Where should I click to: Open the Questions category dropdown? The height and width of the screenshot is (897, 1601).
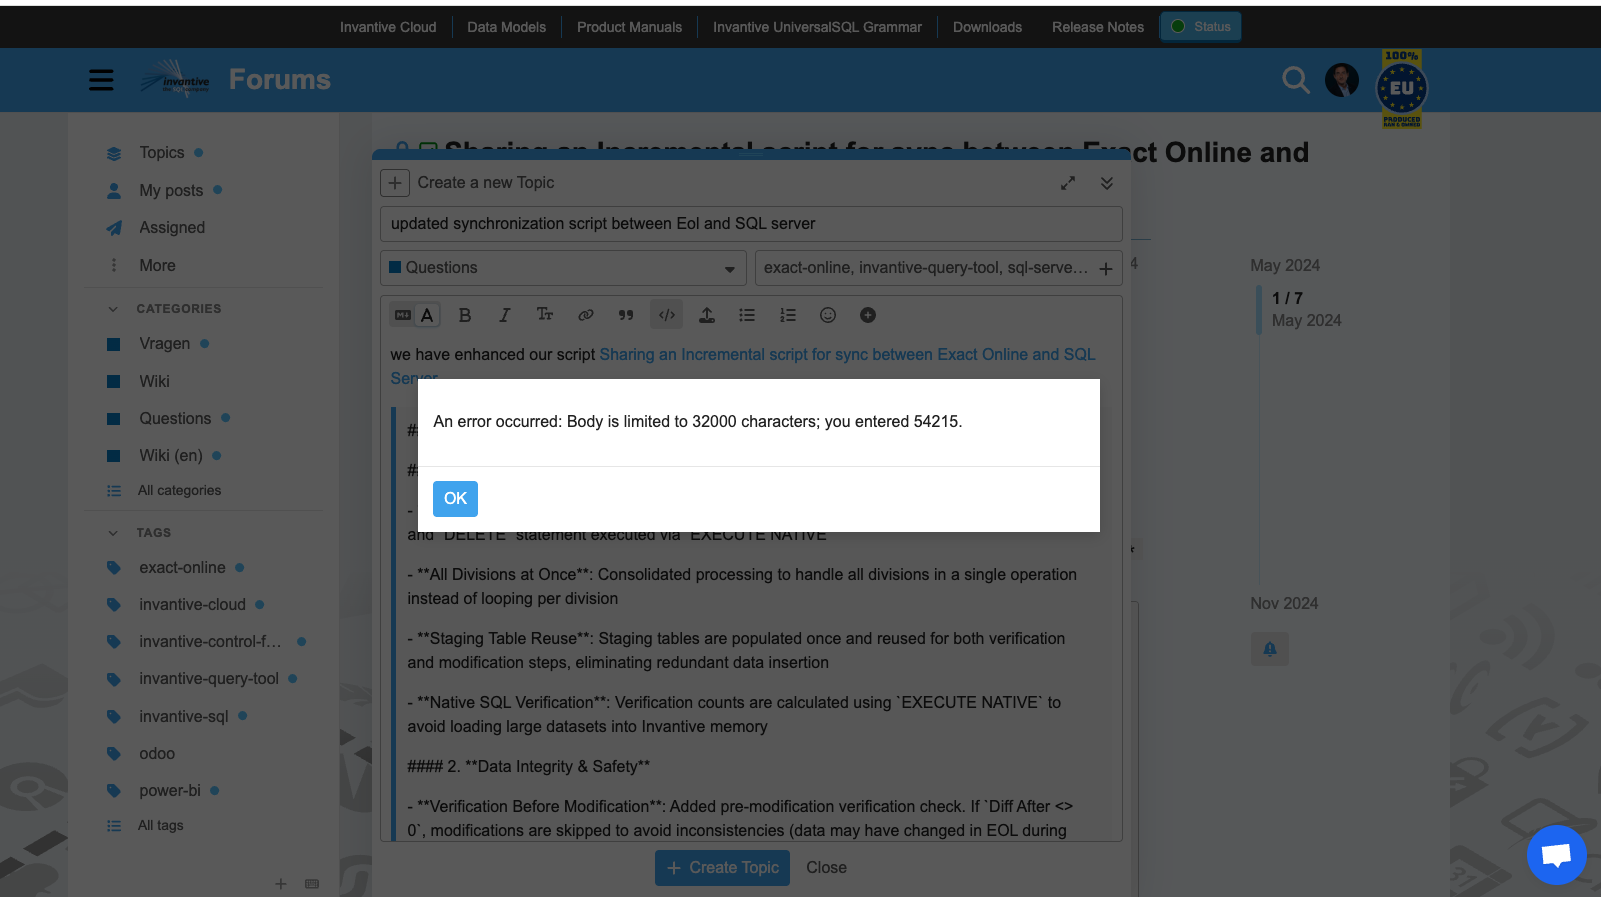coord(564,268)
